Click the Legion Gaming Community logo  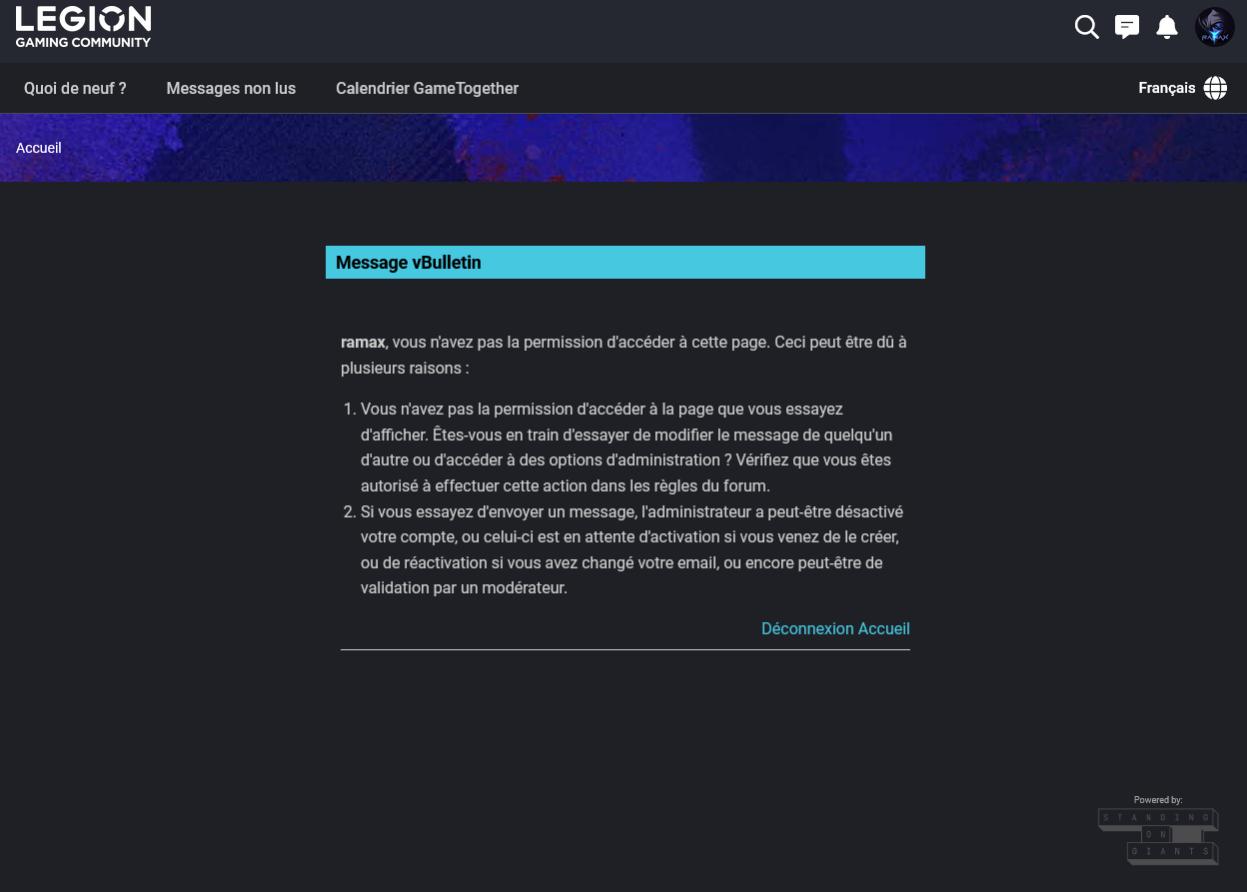coord(83,26)
